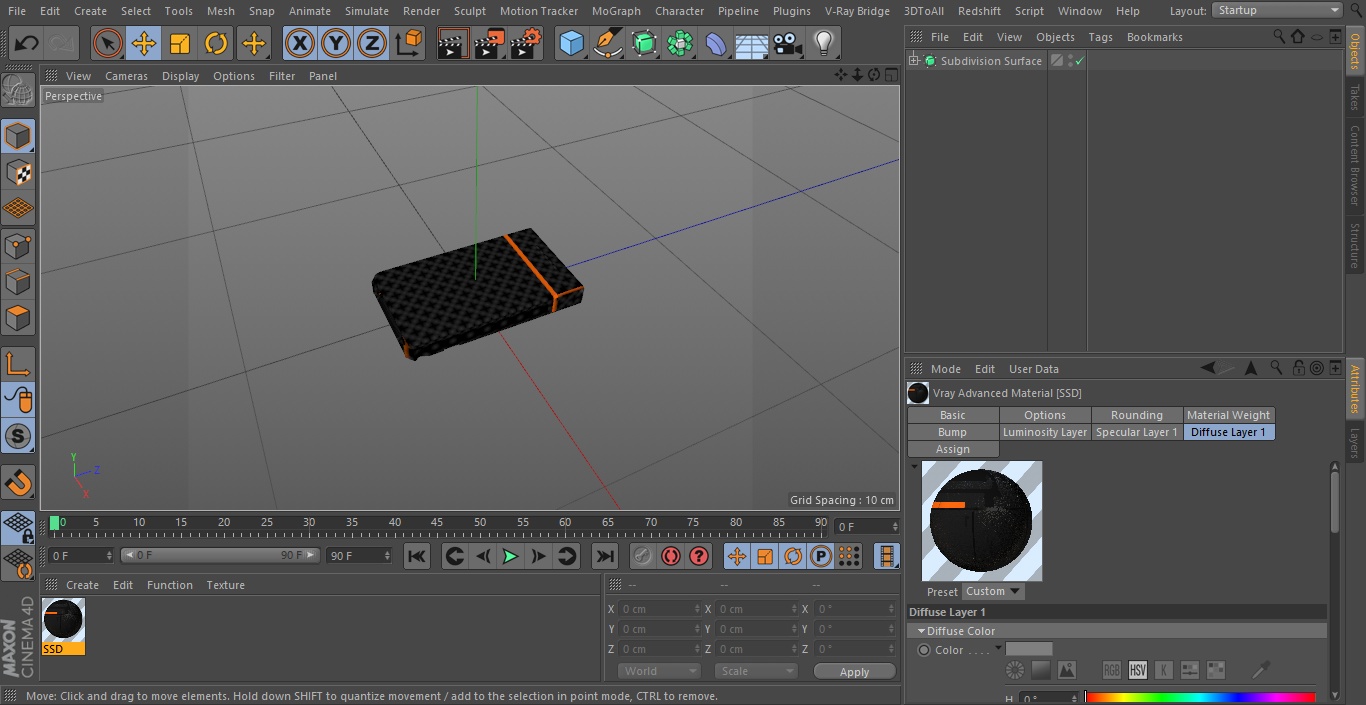The width and height of the screenshot is (1366, 705).
Task: Toggle Subdivision Surface enable checkmark
Action: click(x=1080, y=61)
